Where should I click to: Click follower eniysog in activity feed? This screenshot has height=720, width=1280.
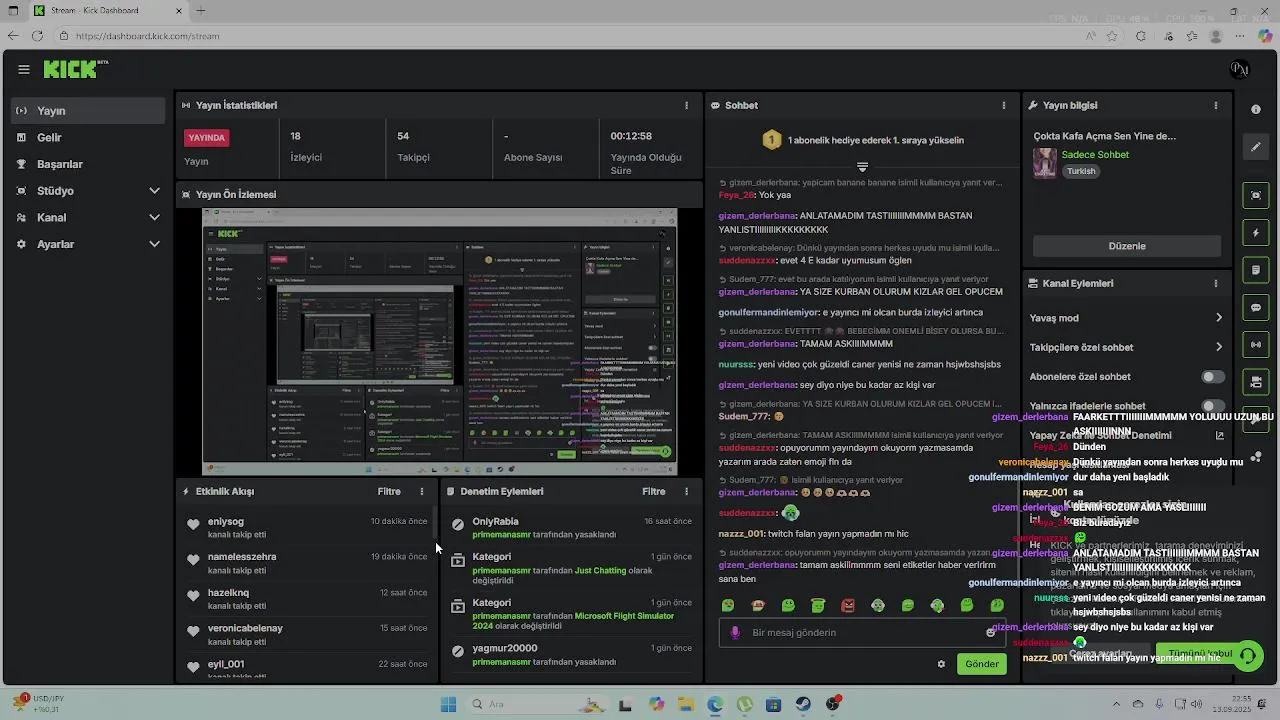(226, 521)
